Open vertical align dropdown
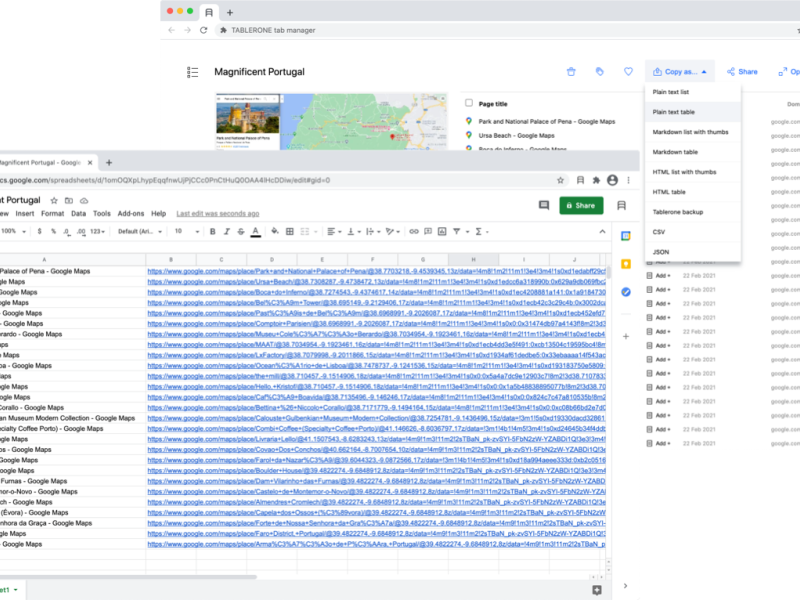This screenshot has height=600, width=800. 353,232
